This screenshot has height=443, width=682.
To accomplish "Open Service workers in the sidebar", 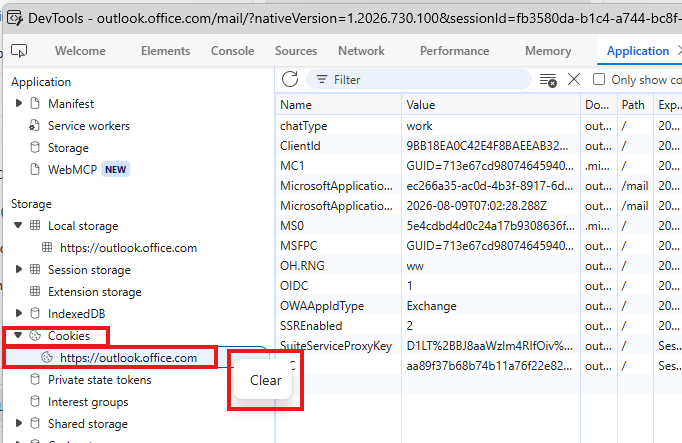I will (89, 126).
